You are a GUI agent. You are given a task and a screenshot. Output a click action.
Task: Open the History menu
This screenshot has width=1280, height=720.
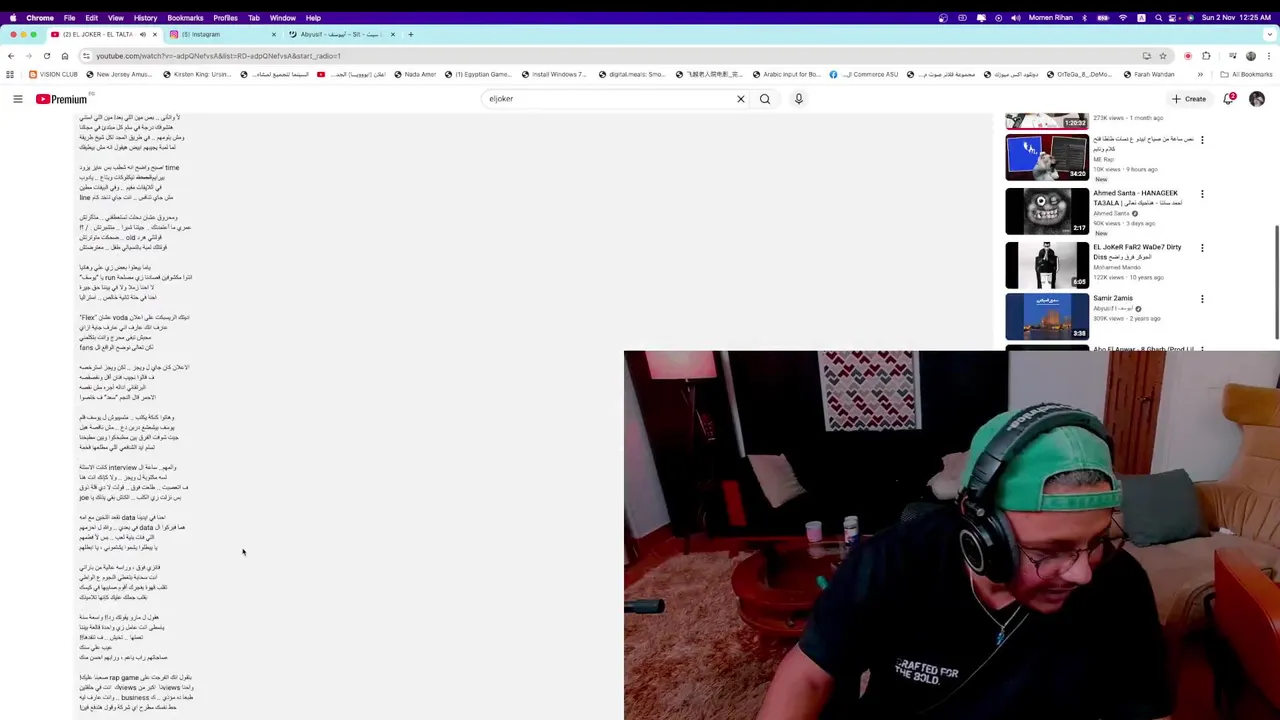[145, 18]
